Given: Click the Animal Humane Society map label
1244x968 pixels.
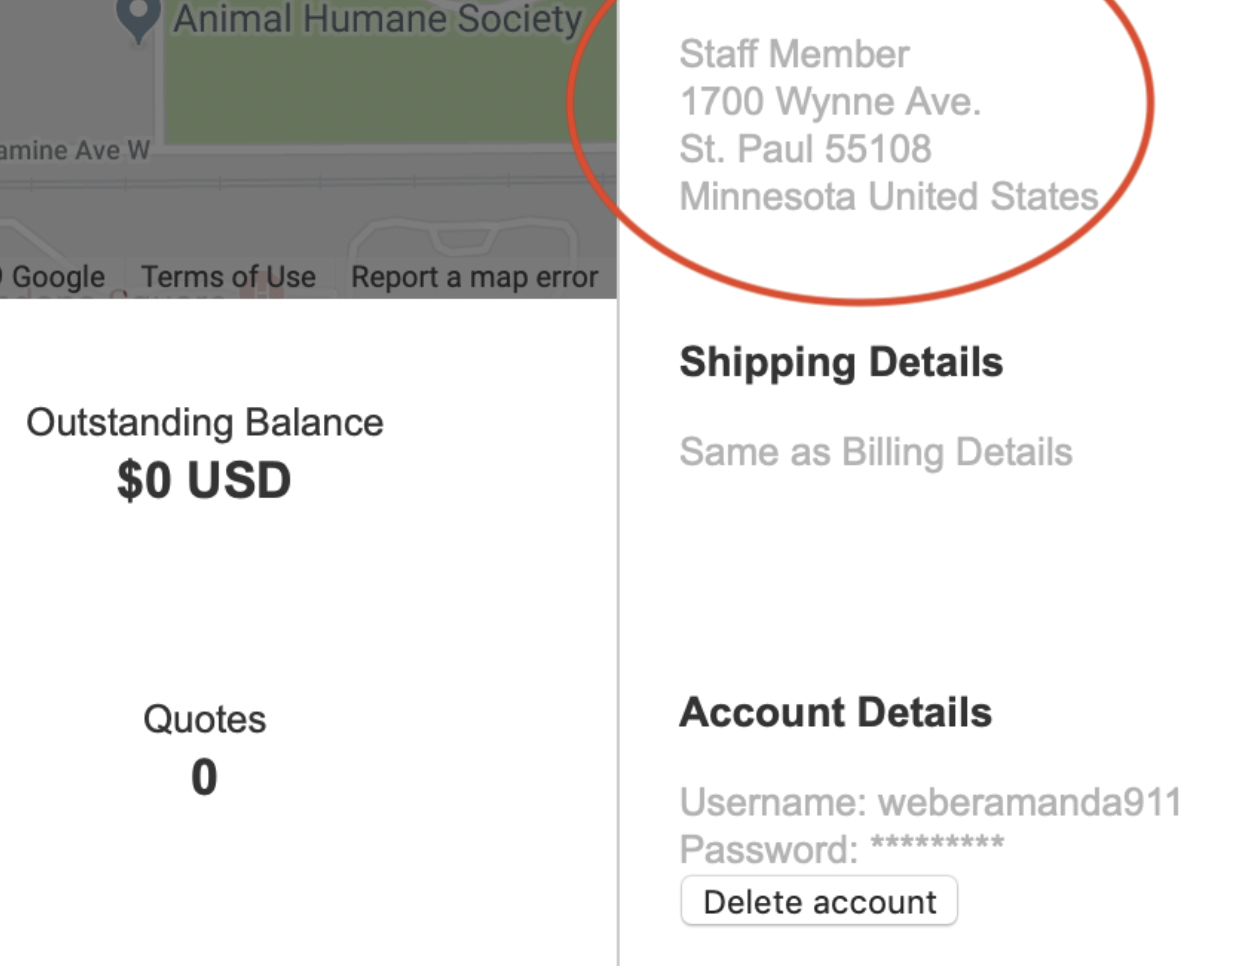Looking at the screenshot, I should [378, 19].
